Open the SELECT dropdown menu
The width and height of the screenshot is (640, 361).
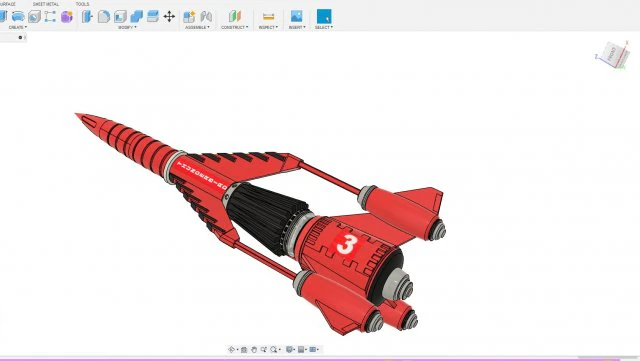(324, 27)
